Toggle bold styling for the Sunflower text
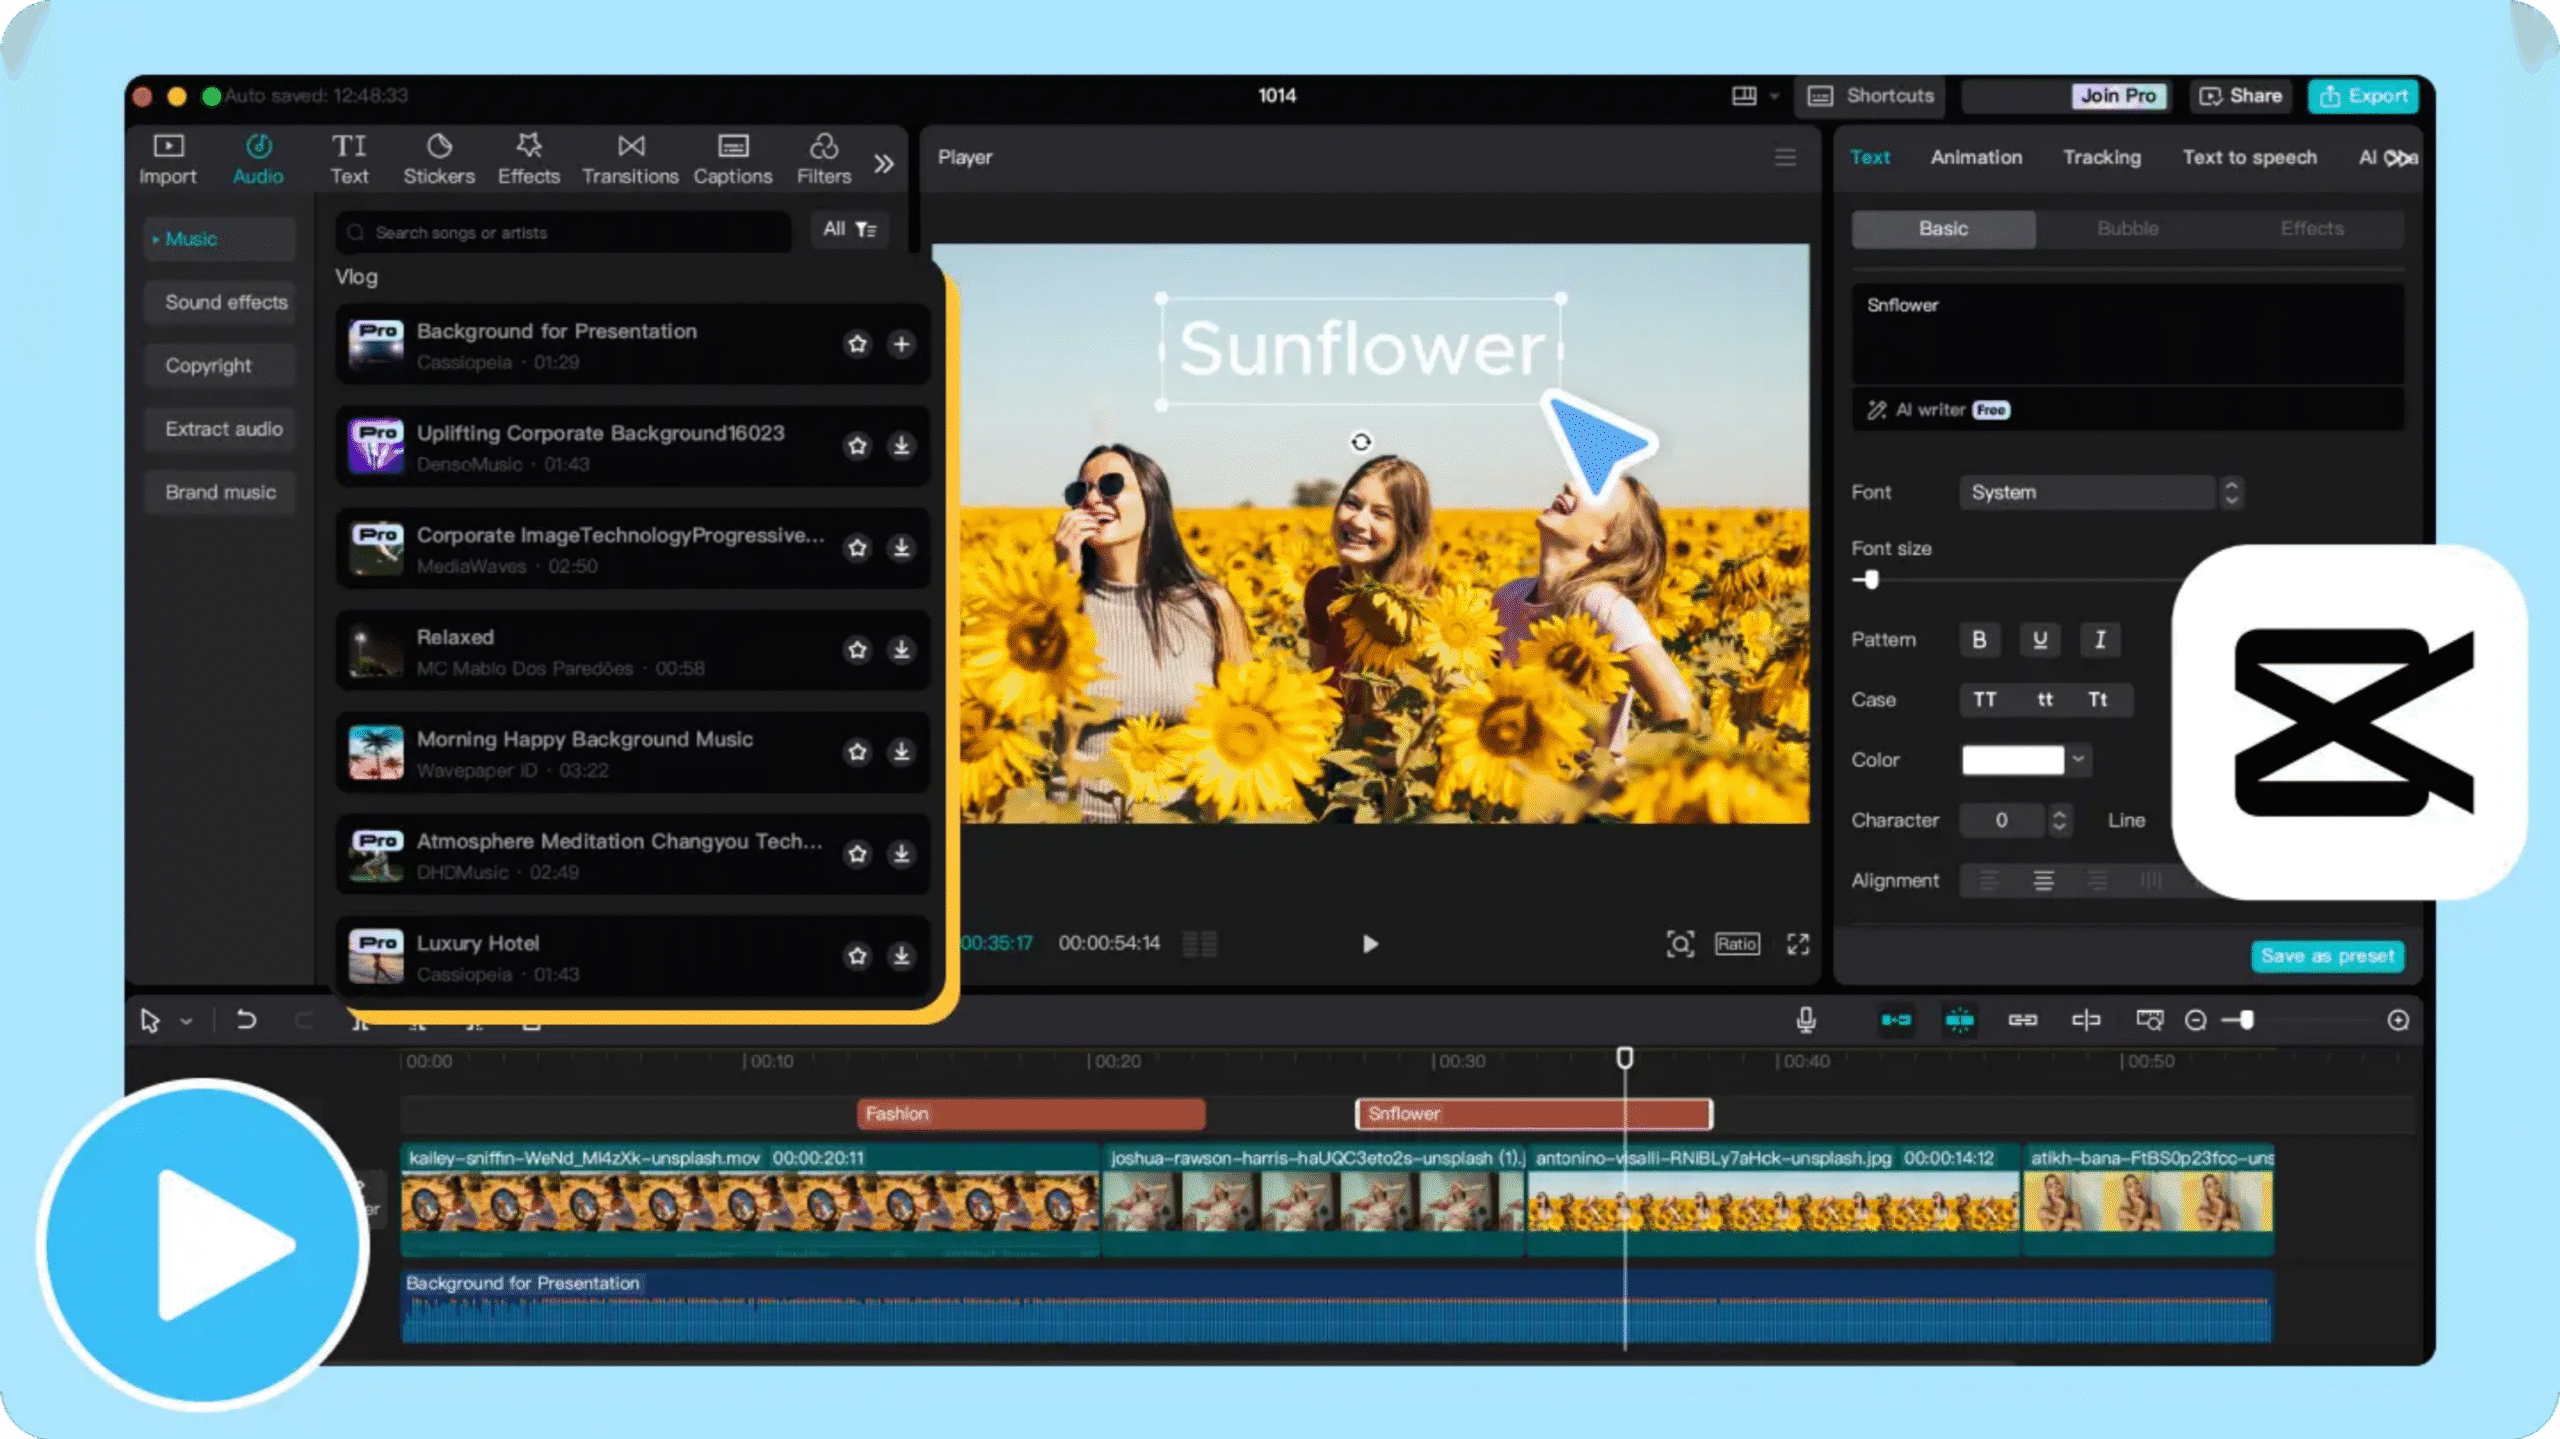 pyautogui.click(x=1979, y=640)
